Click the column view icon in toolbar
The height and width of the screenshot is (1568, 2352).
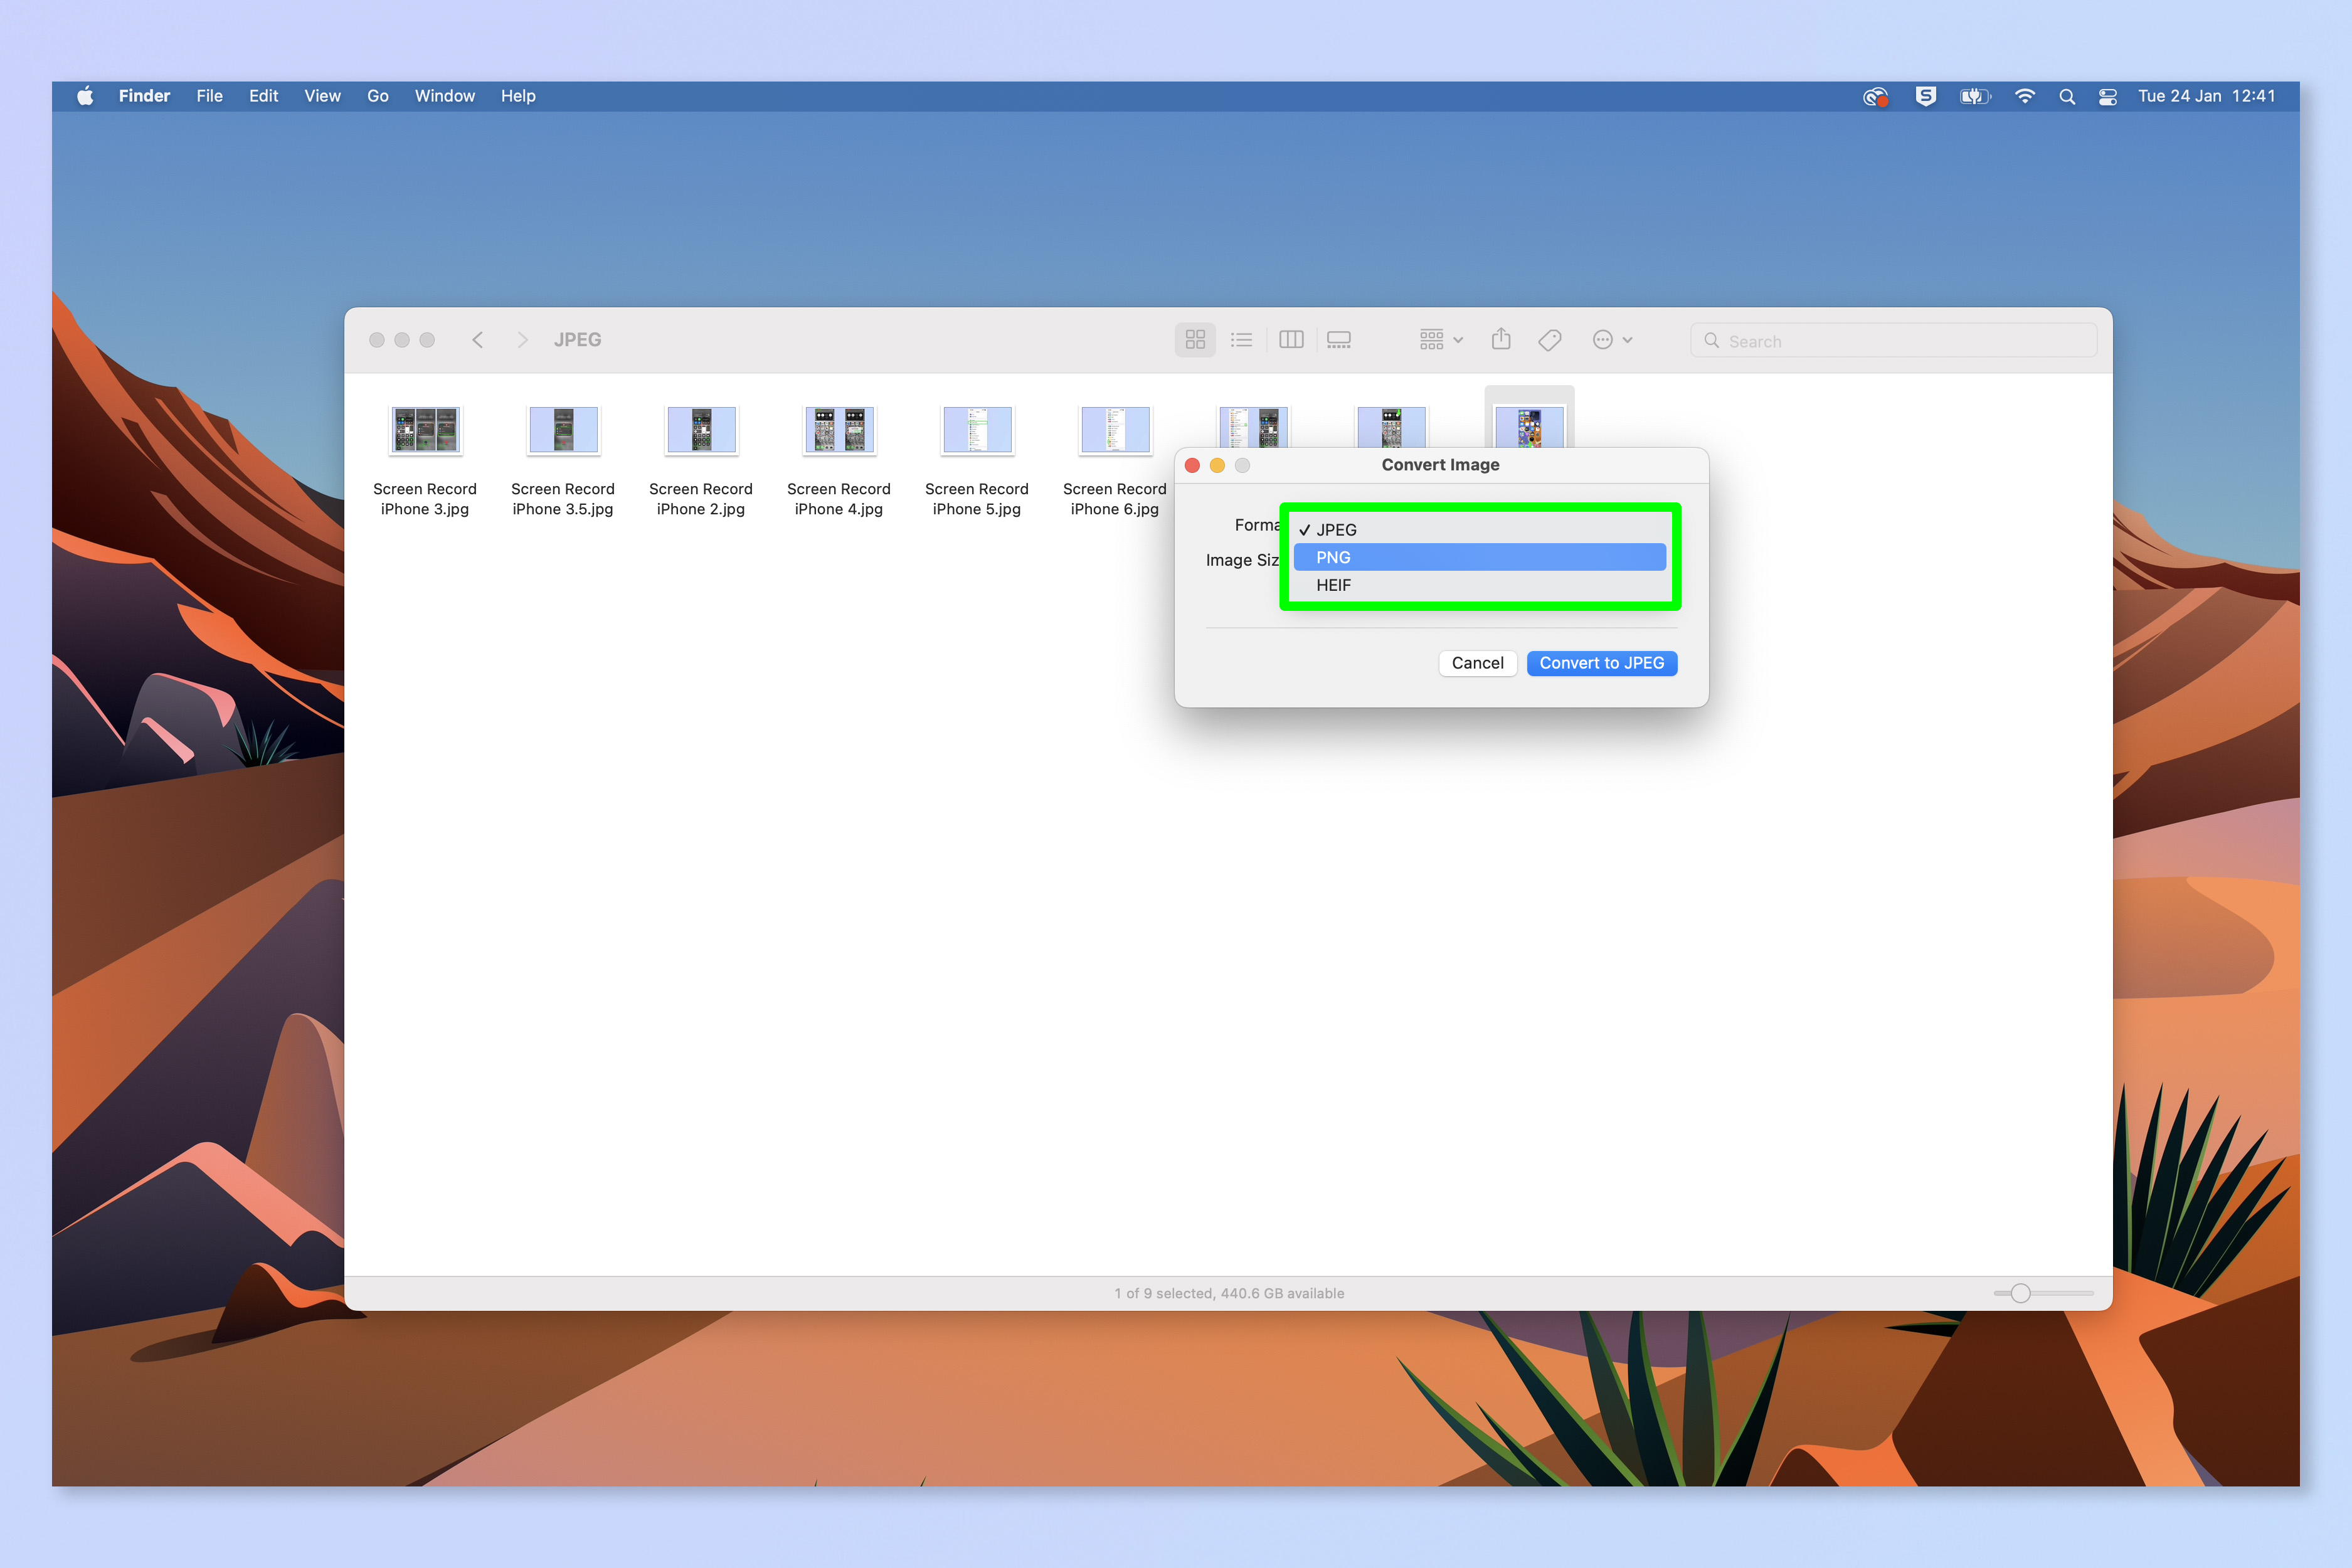pyautogui.click(x=1291, y=339)
